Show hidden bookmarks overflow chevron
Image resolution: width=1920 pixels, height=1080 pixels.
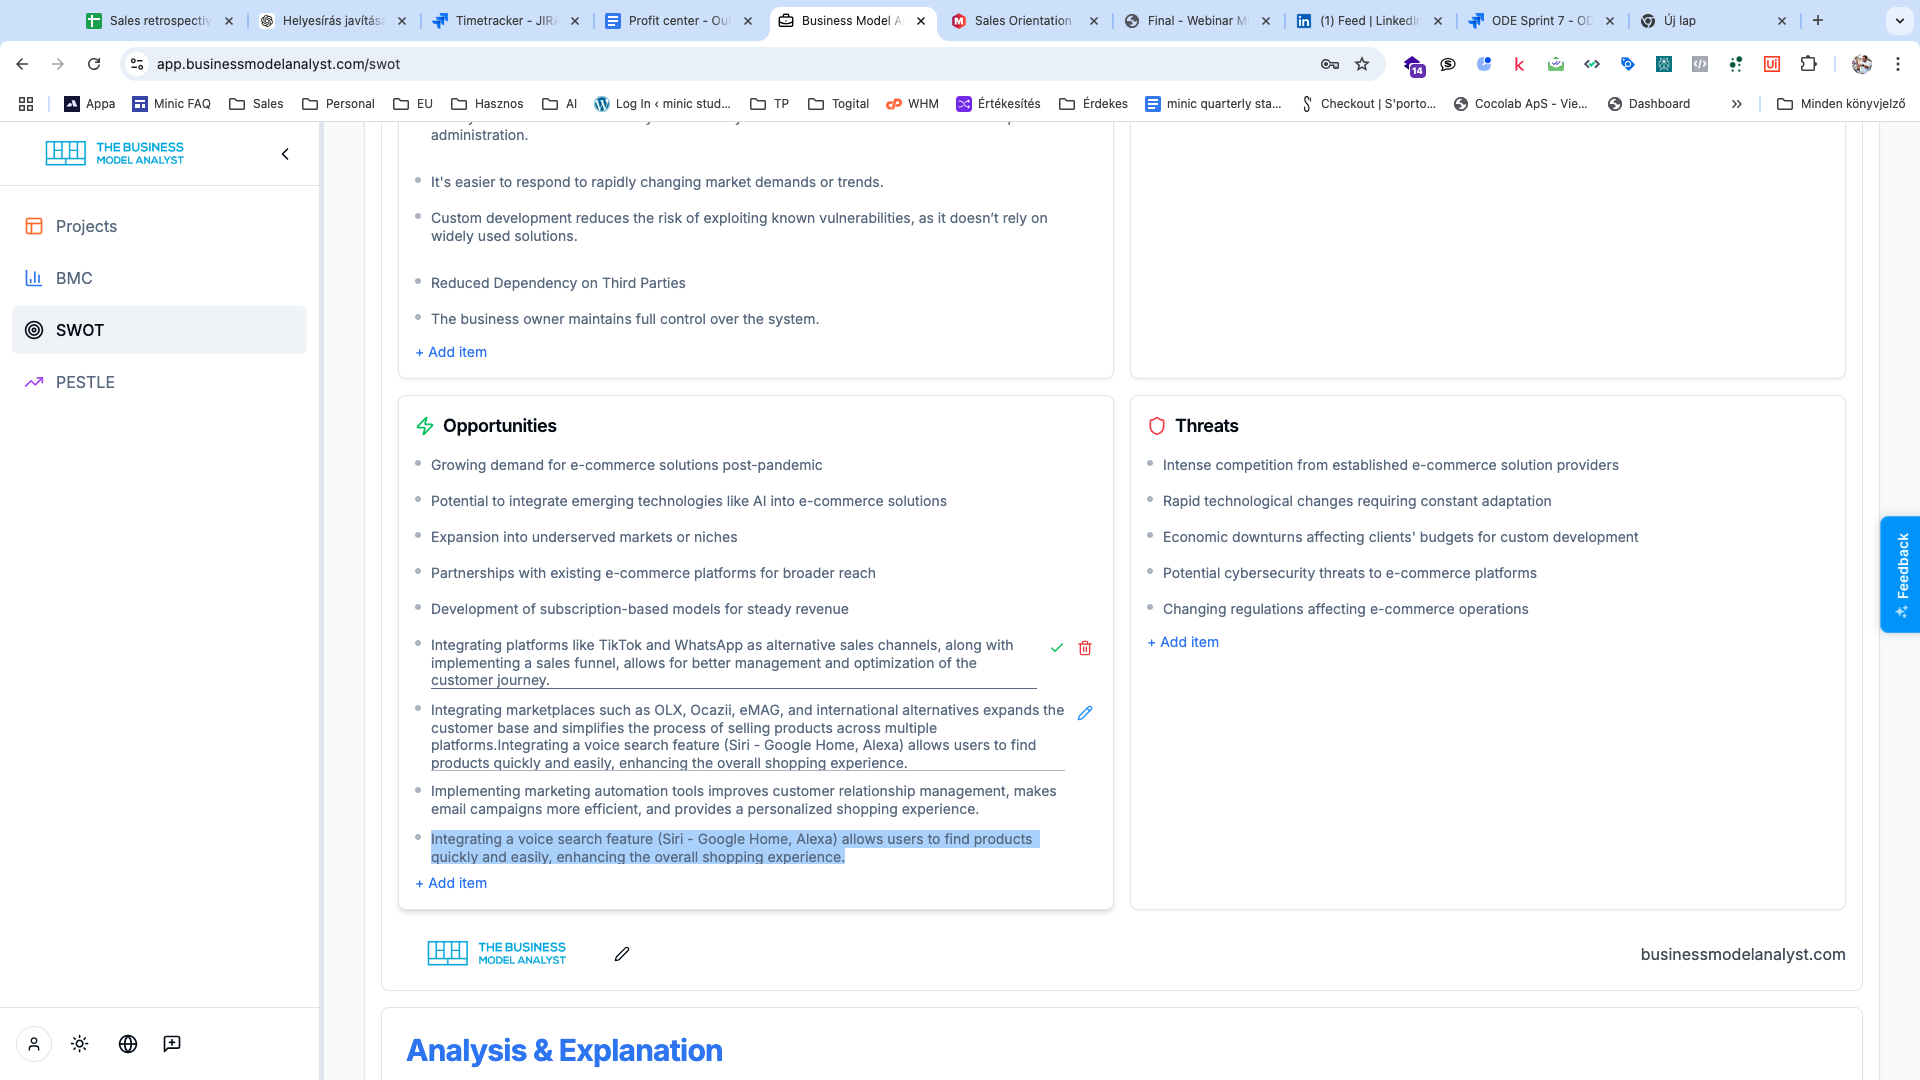tap(1737, 104)
